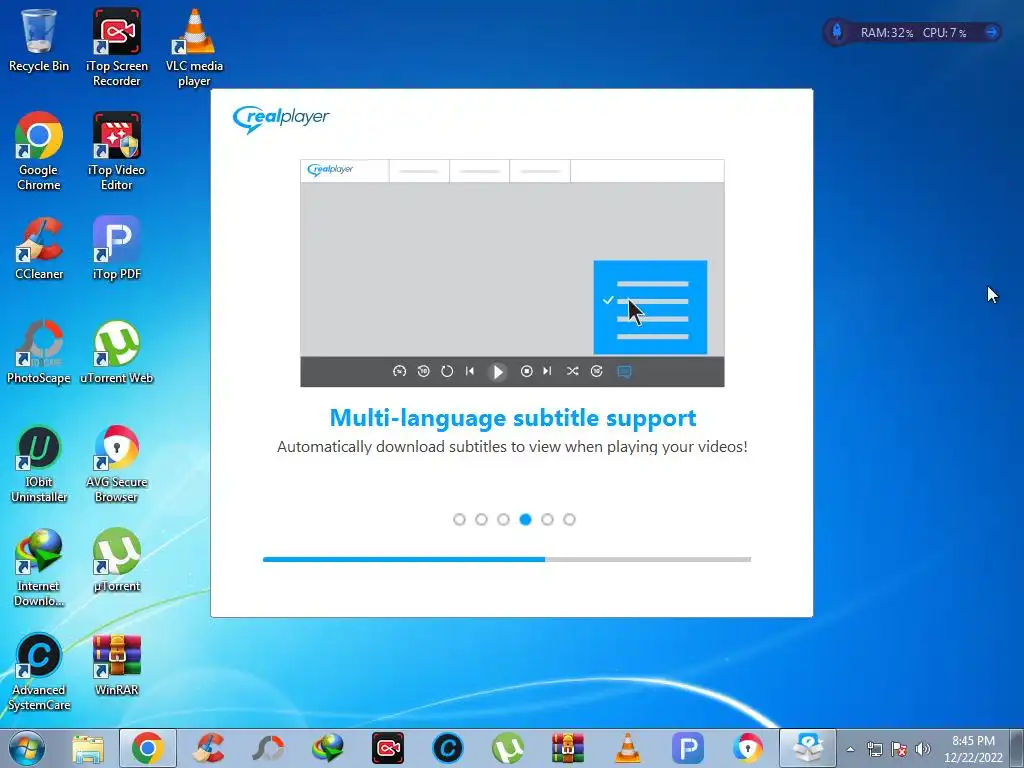Viewport: 1024px width, 768px height.
Task: Launch iTop PDF from the taskbar
Action: click(x=688, y=748)
